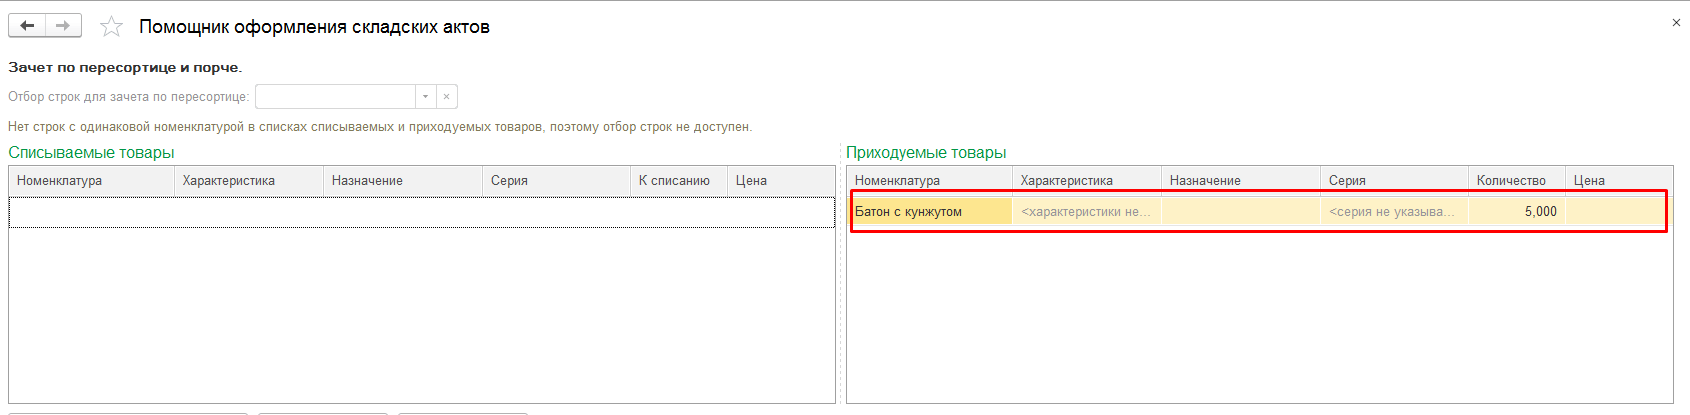Click the row filter input field
The width and height of the screenshot is (1690, 415).
(x=335, y=97)
